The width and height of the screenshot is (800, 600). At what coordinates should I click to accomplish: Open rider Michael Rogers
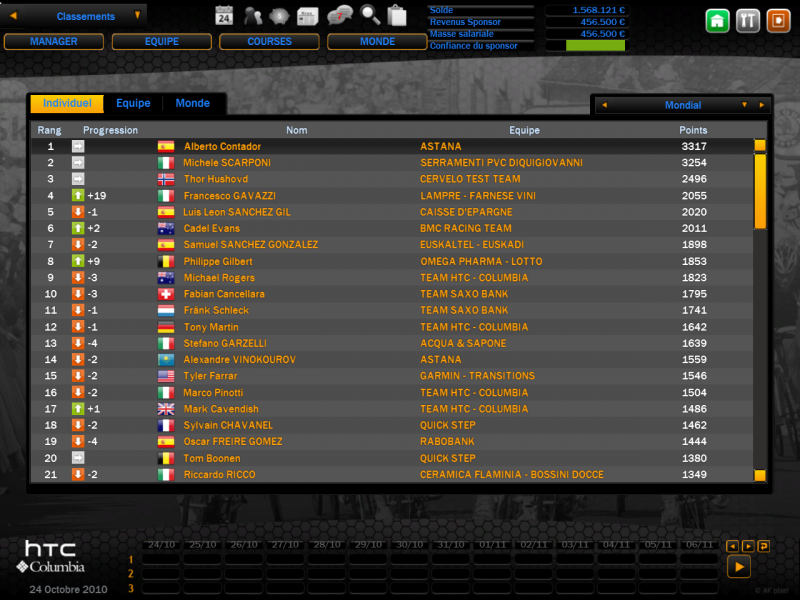tap(219, 278)
